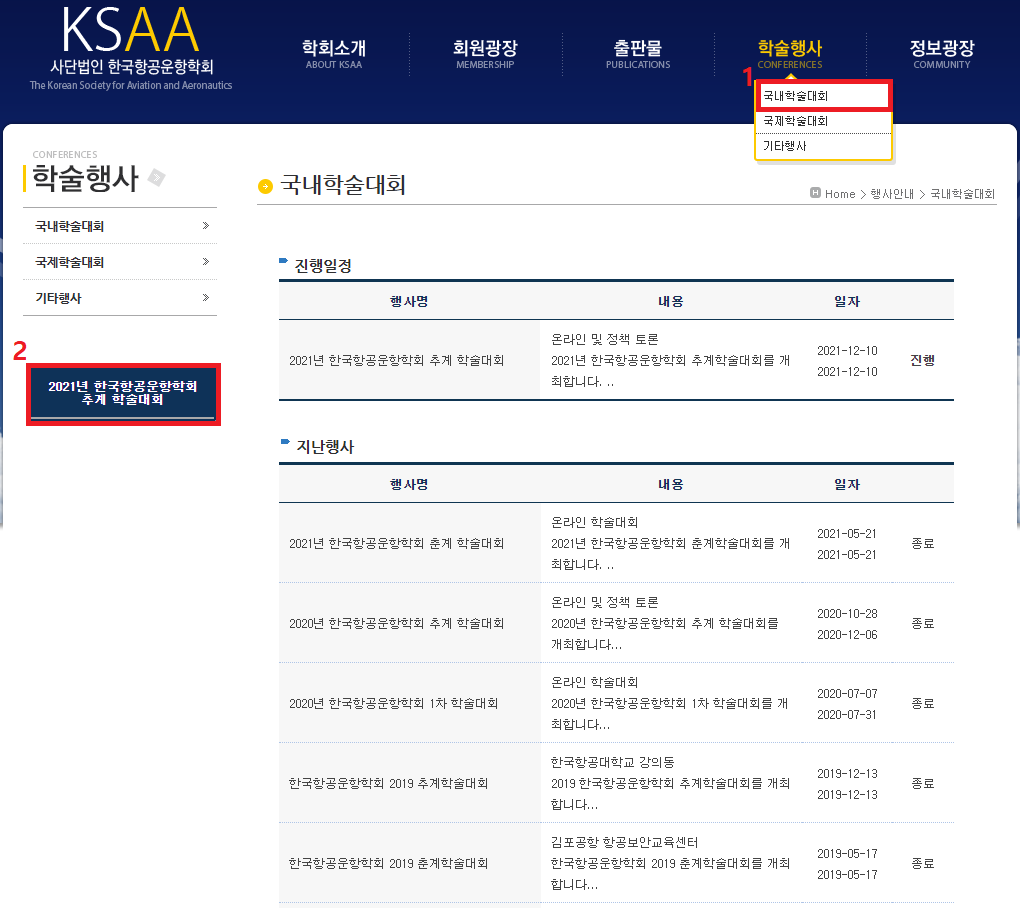
Task: Click the 온라인 및 정책 토론 content for 2021 추계
Action: 605,340
